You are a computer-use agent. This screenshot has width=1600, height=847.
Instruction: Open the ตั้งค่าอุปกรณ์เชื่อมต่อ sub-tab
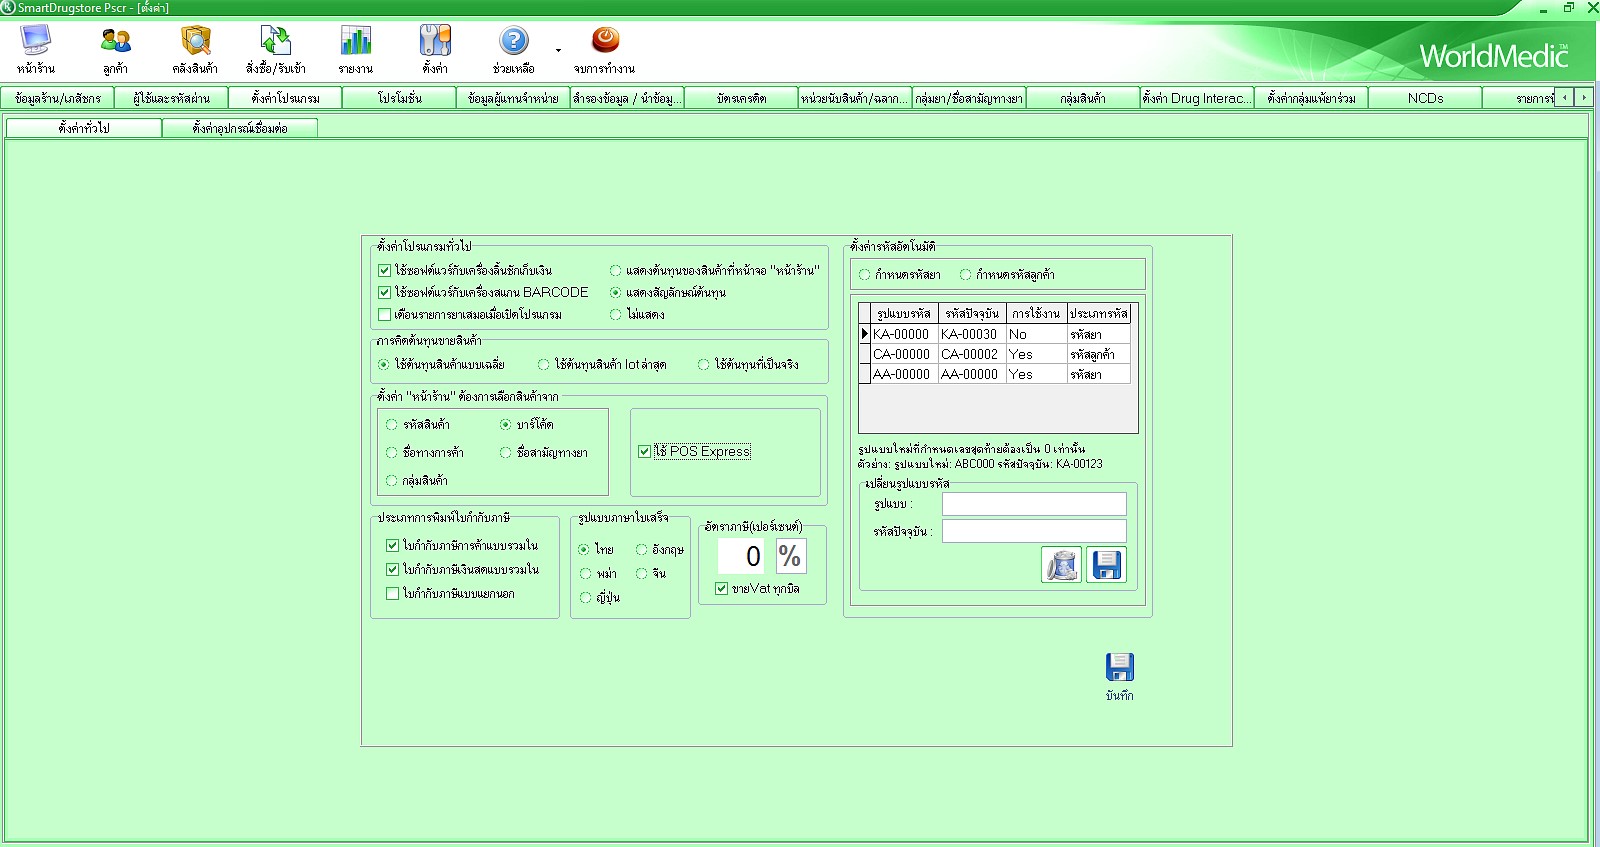click(240, 128)
